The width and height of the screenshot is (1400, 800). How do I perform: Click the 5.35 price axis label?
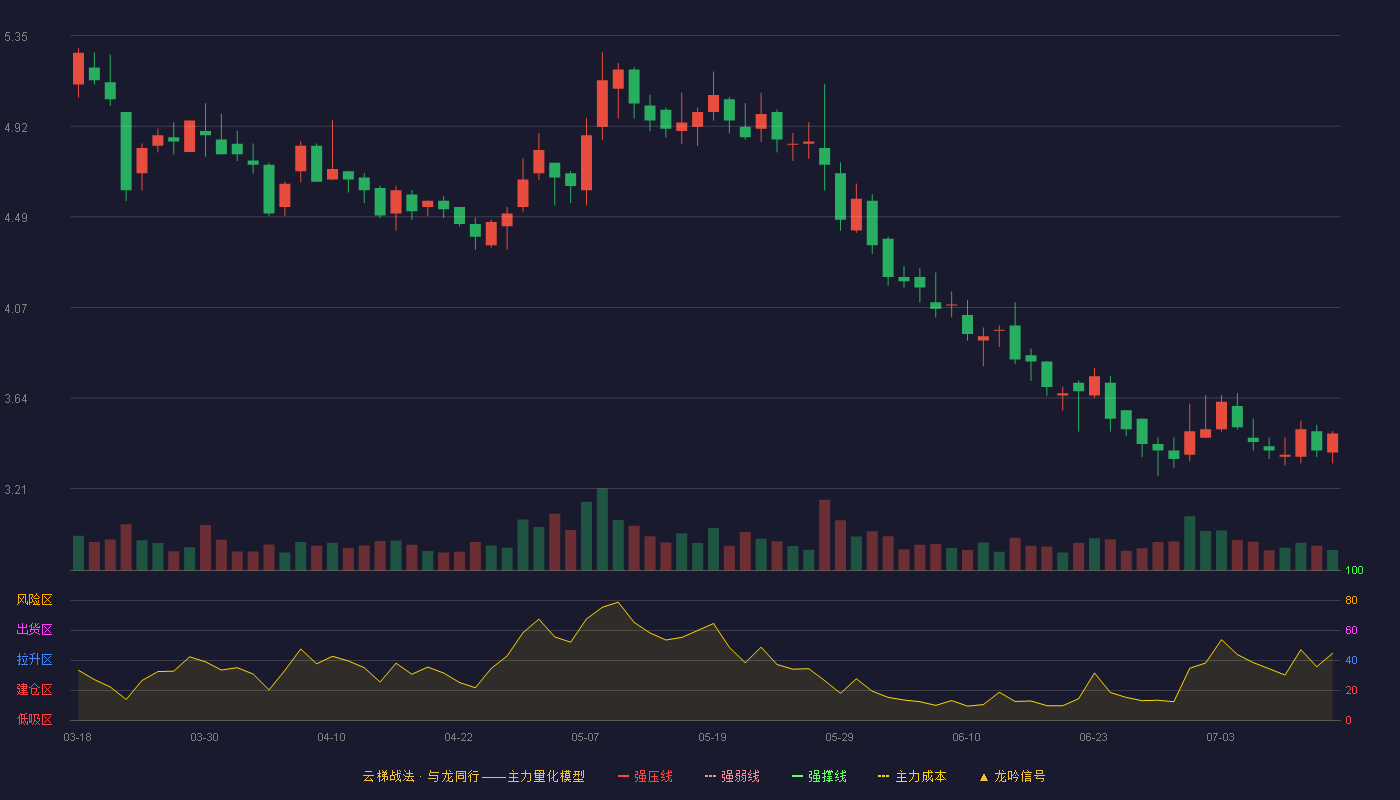pyautogui.click(x=16, y=37)
